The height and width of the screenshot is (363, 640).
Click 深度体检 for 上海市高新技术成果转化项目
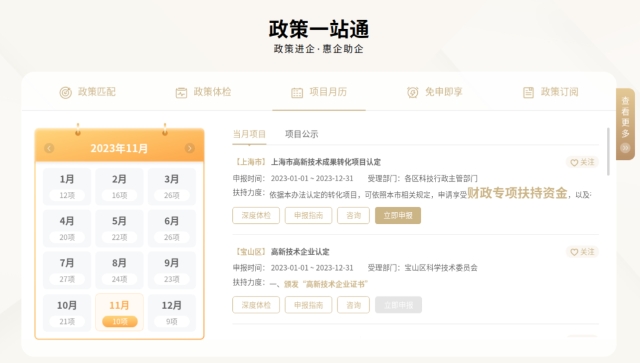pyautogui.click(x=256, y=216)
